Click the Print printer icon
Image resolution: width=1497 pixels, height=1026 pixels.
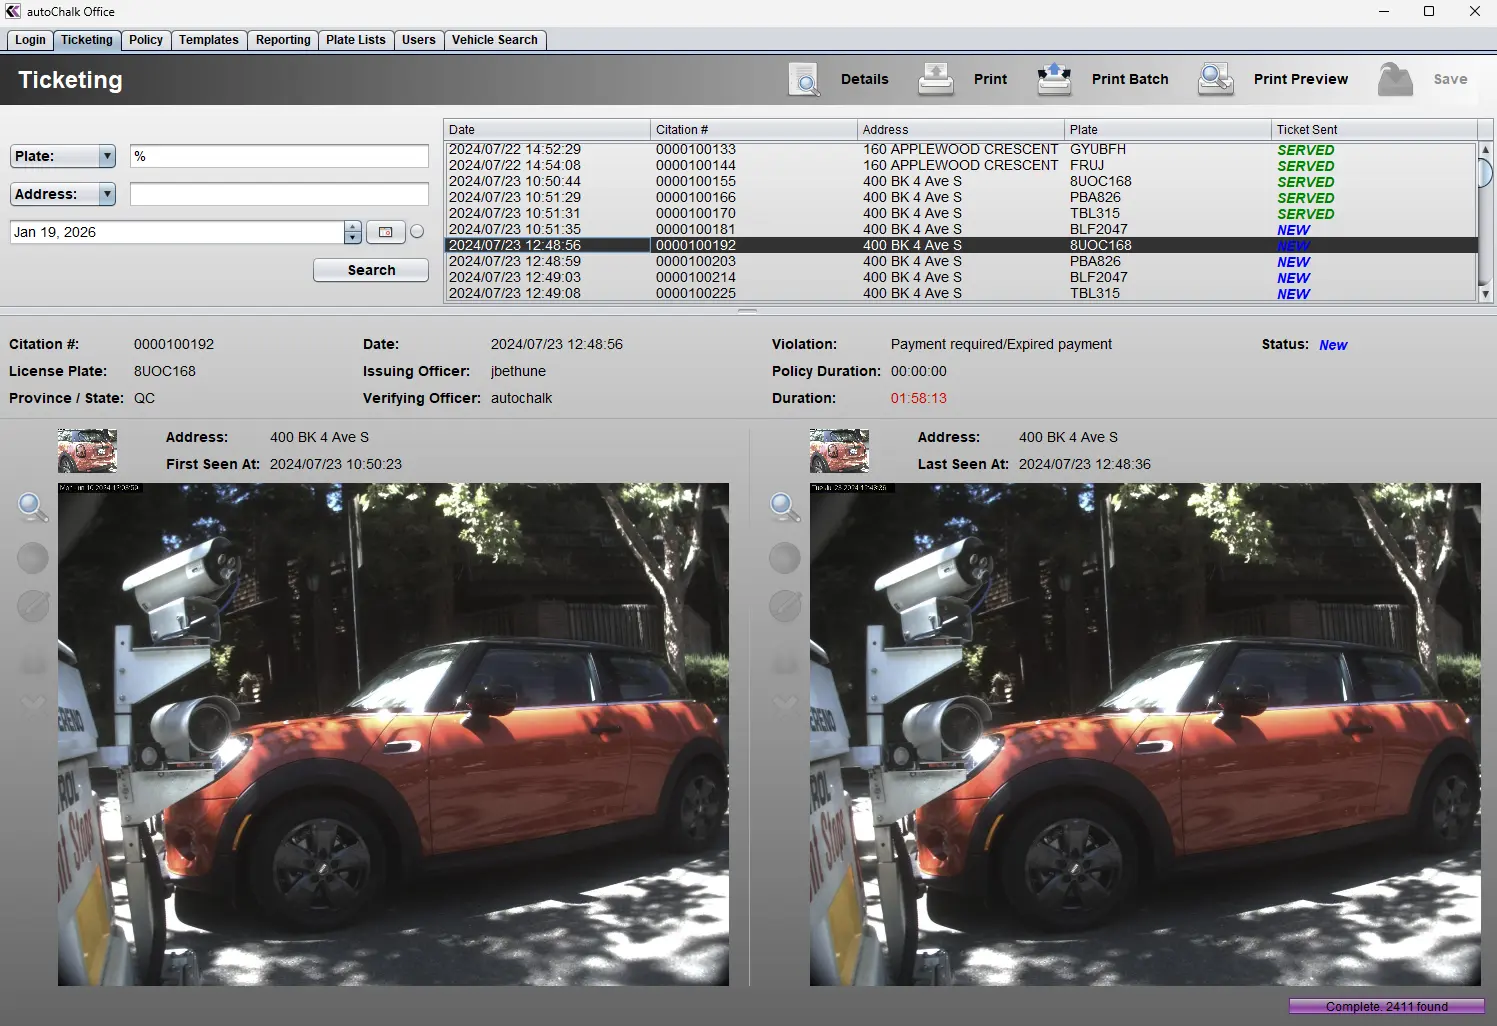point(936,79)
